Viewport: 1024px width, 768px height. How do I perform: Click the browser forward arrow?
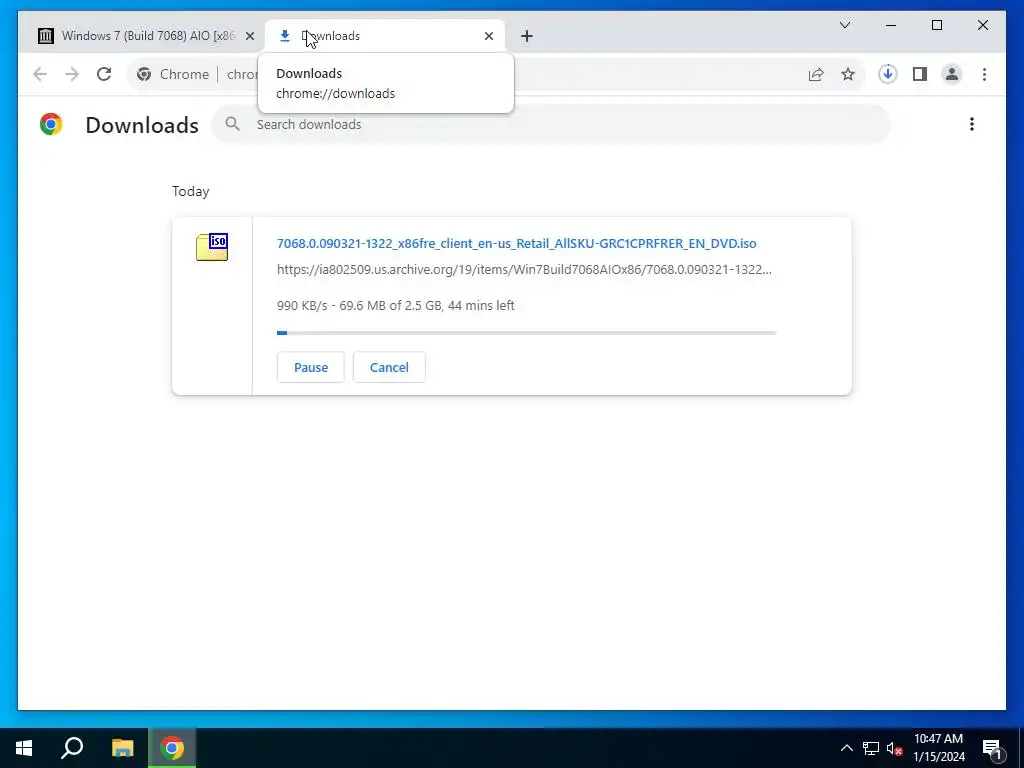(x=72, y=74)
